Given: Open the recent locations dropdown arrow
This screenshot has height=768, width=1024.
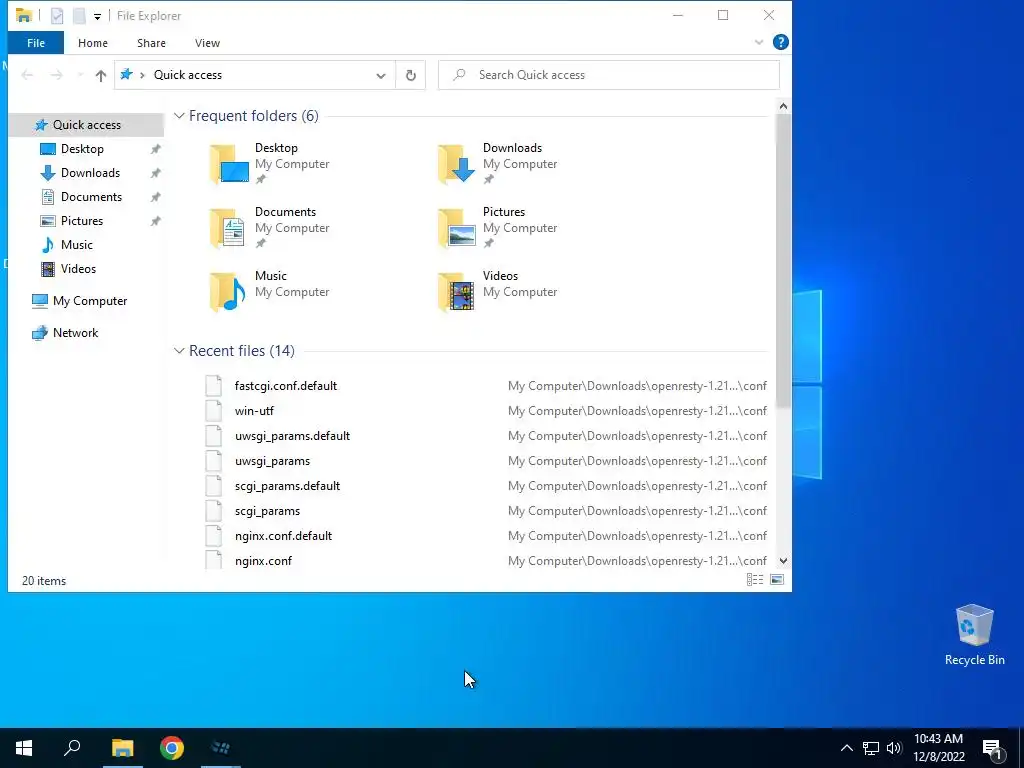Looking at the screenshot, I should pyautogui.click(x=80, y=75).
